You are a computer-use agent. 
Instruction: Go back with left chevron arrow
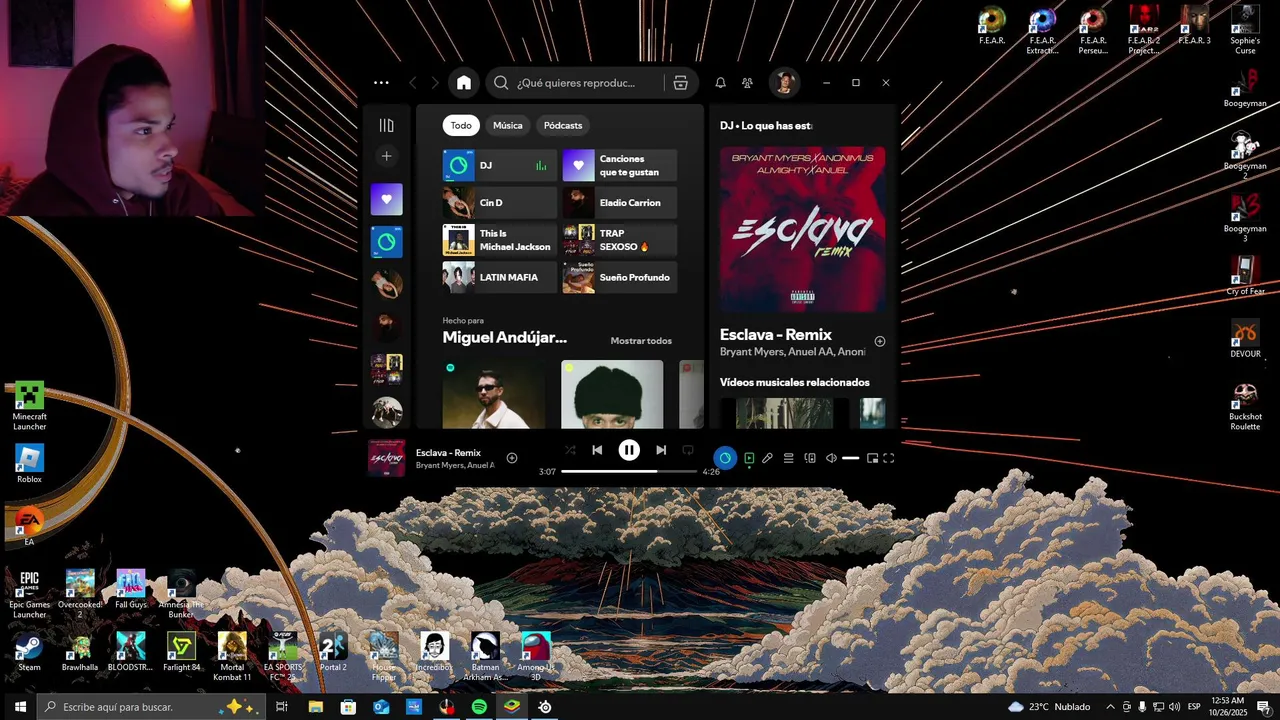(412, 83)
